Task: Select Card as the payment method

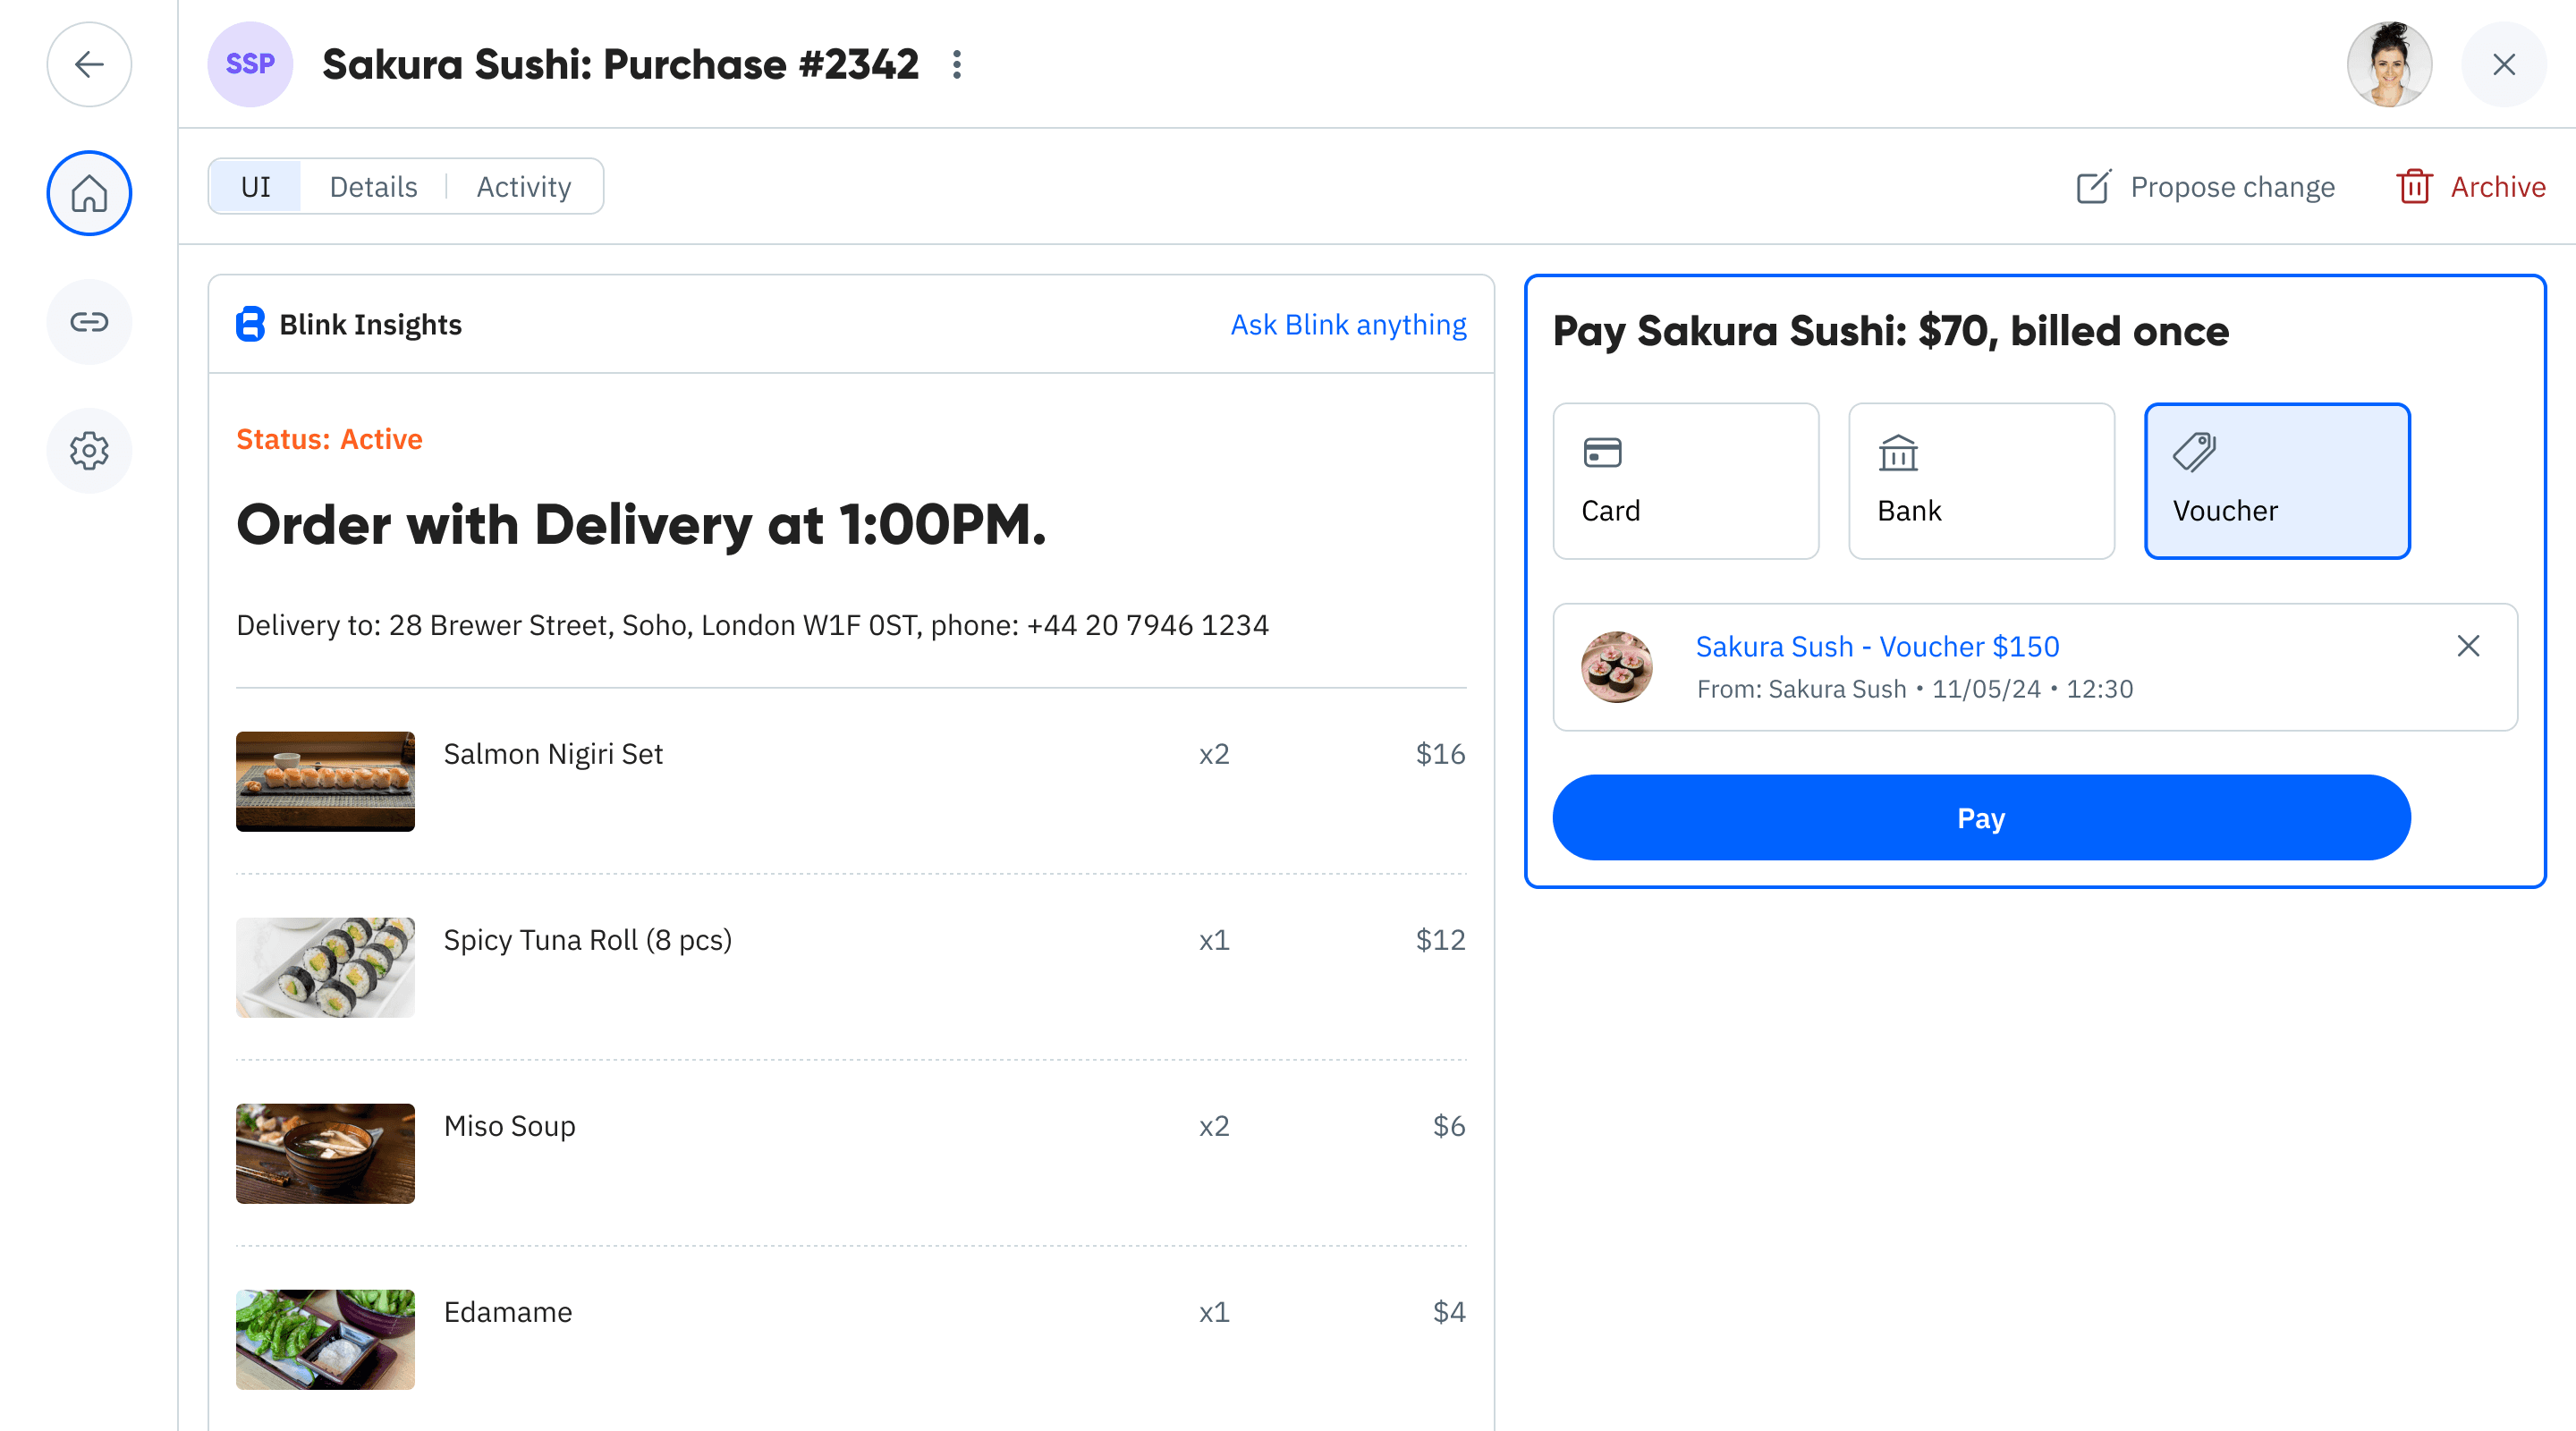Action: pyautogui.click(x=1686, y=481)
